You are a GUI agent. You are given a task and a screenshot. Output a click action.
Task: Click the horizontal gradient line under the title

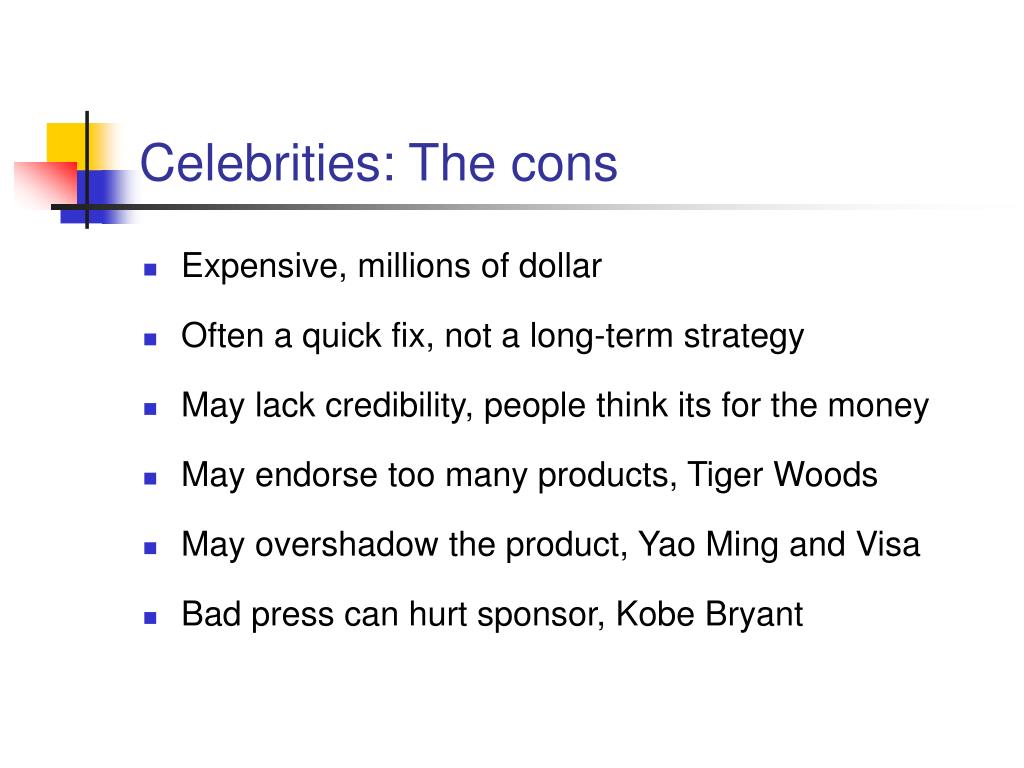pyautogui.click(x=522, y=208)
